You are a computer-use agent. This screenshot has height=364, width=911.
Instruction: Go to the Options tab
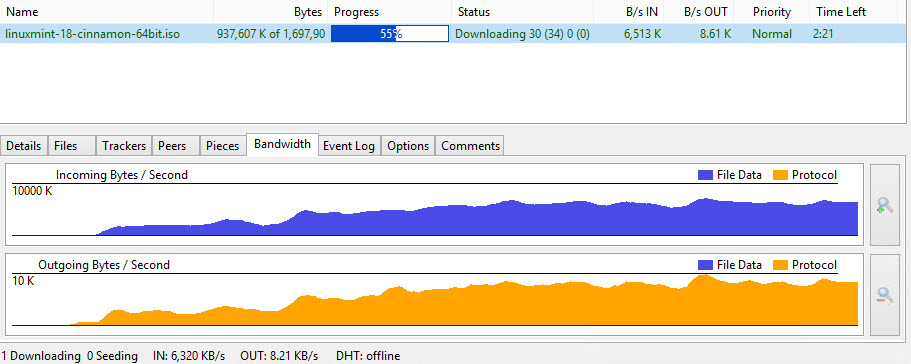(x=408, y=146)
